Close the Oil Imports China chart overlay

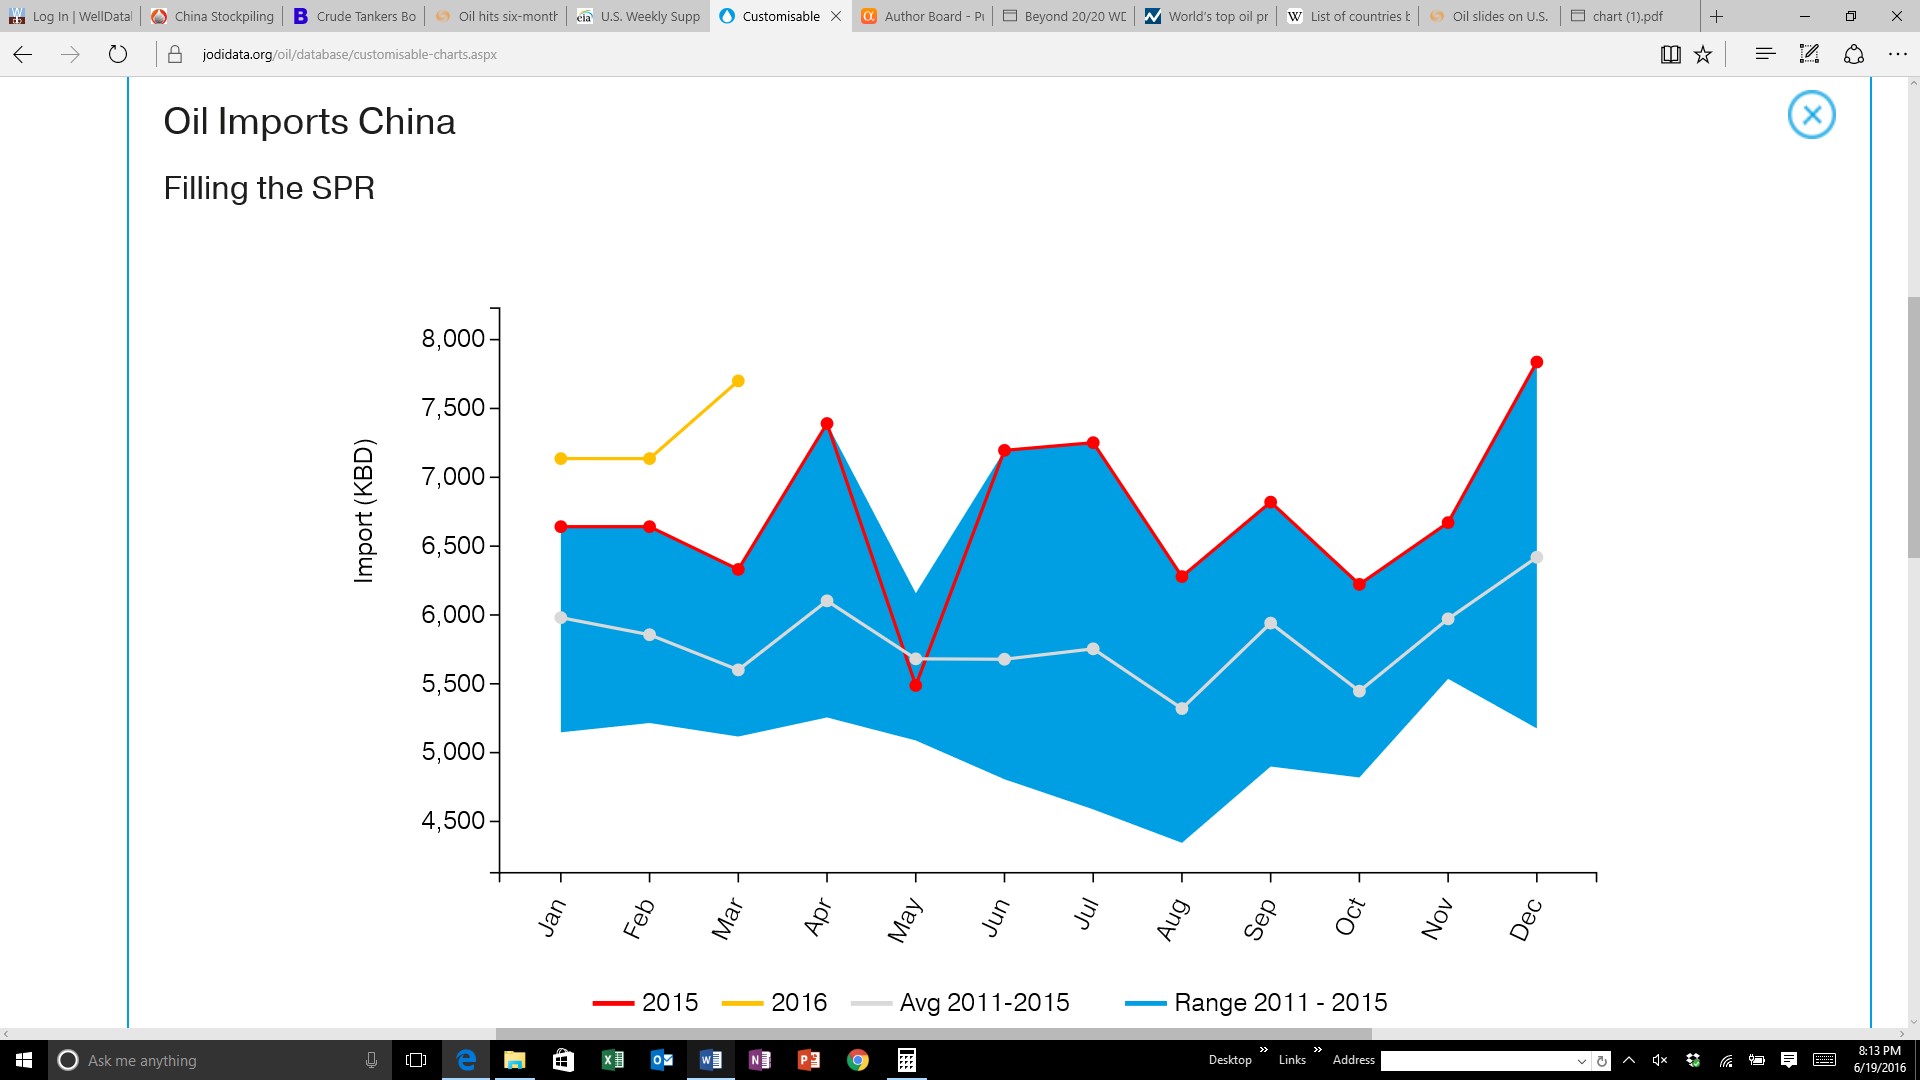1811,115
